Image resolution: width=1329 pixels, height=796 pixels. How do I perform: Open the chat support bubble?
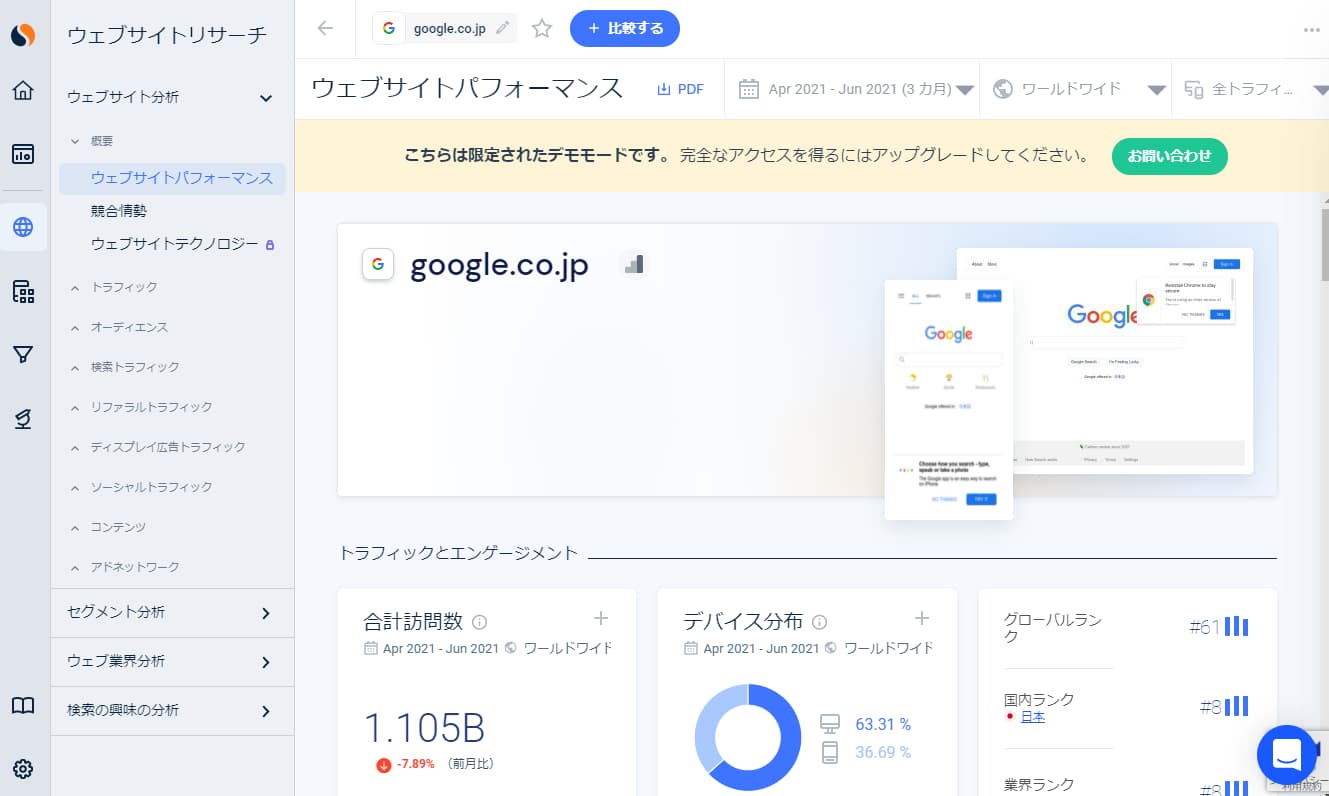(1286, 755)
